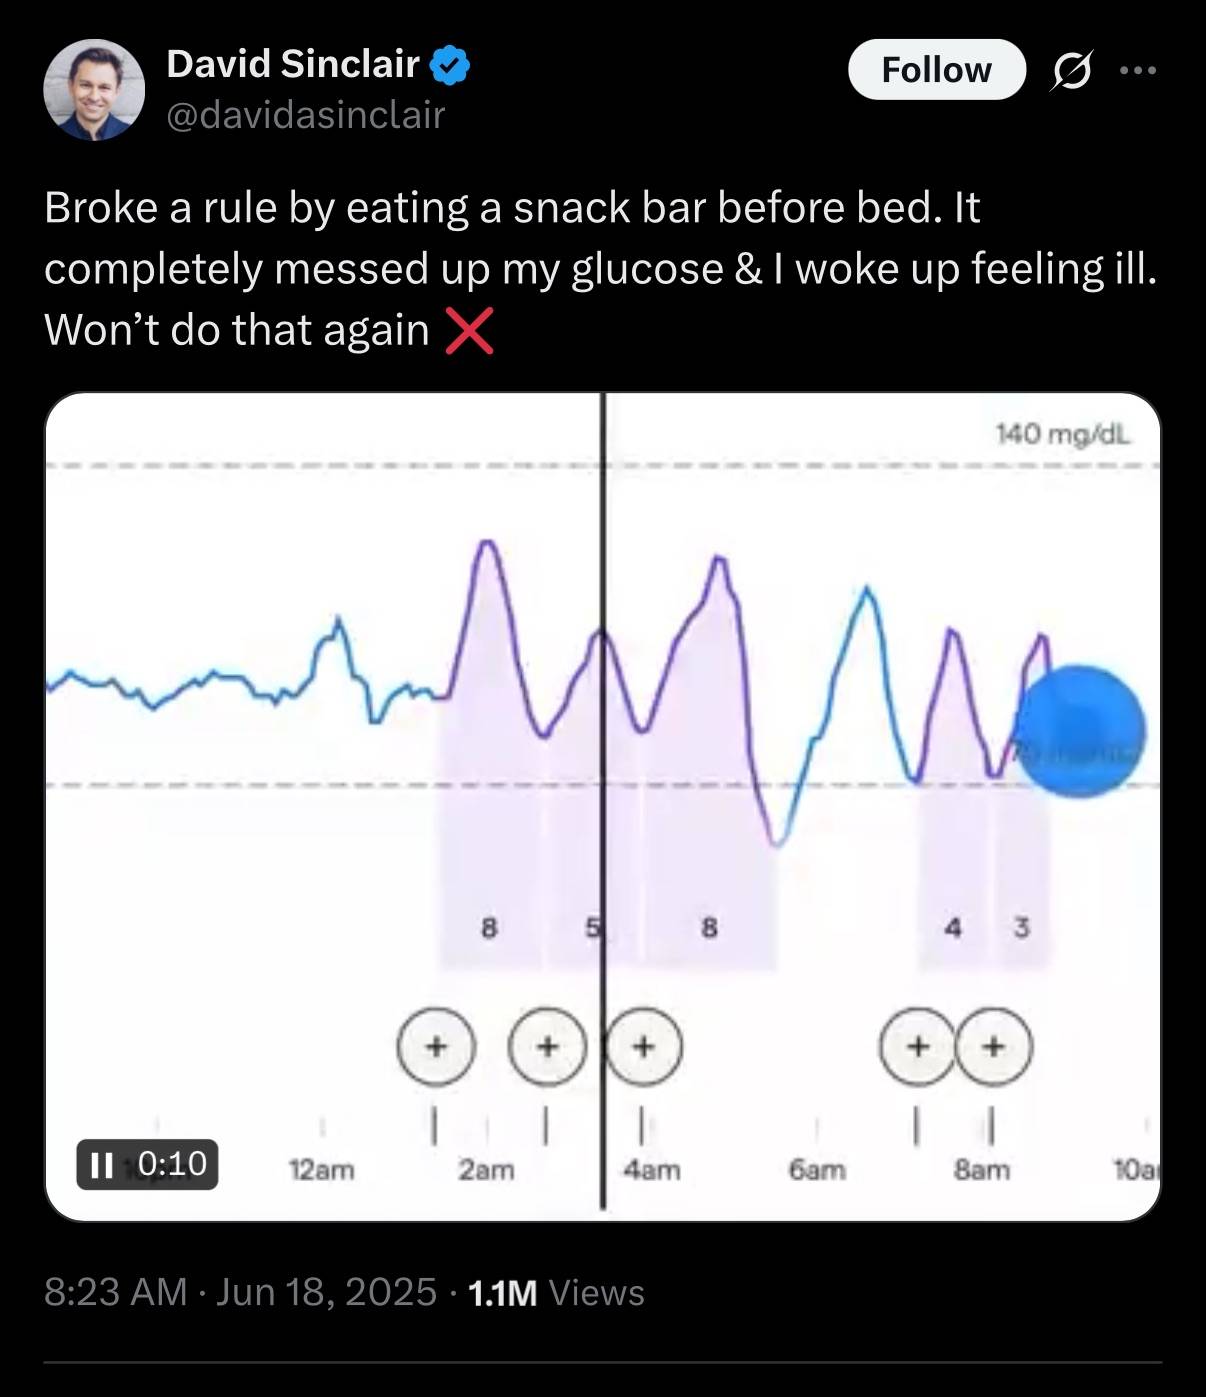Pause the video at 0:10
The width and height of the screenshot is (1206, 1397).
point(148,1164)
